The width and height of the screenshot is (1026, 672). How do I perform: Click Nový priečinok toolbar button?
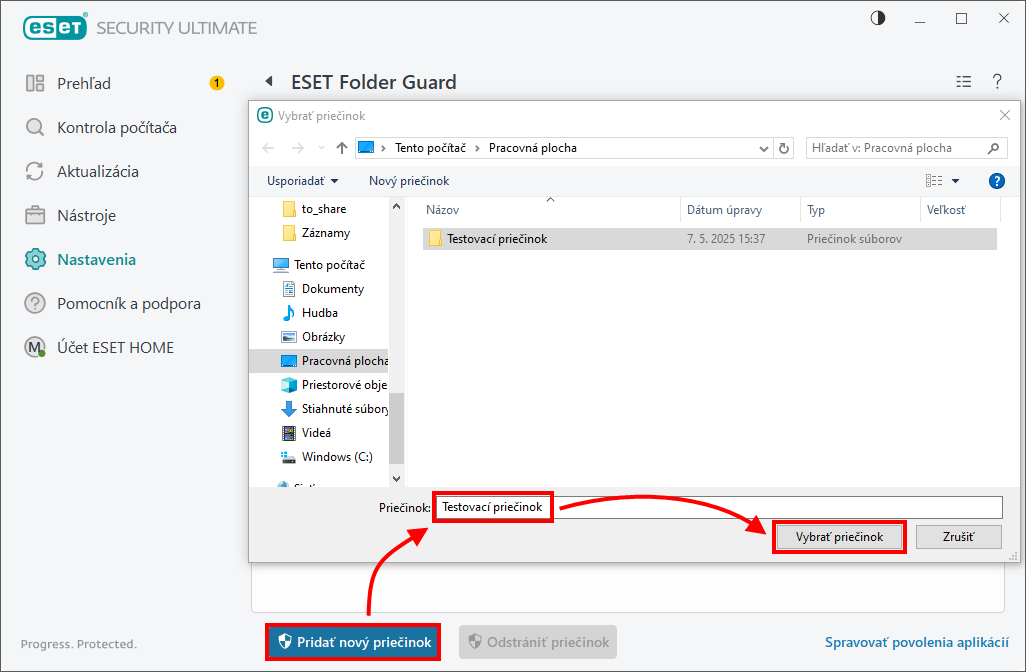pyautogui.click(x=409, y=181)
